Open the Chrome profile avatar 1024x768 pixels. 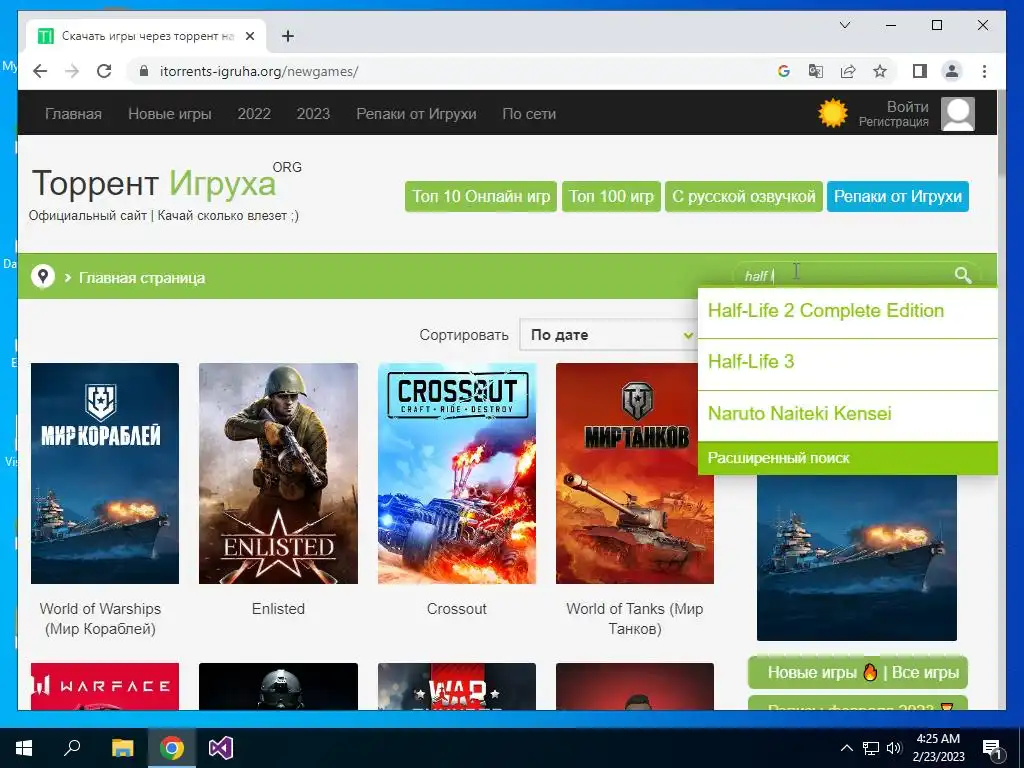coord(952,71)
